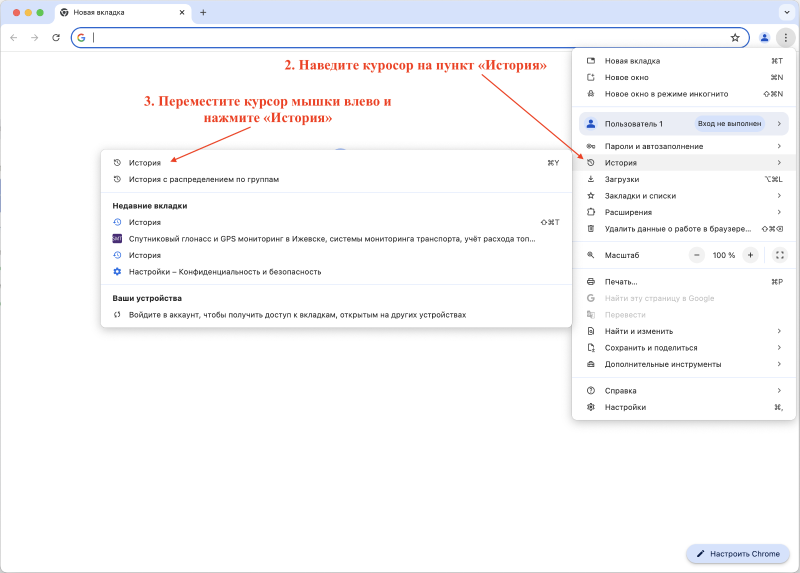Image resolution: width=800 pixels, height=573 pixels.
Task: Click inside the address bar
Action: coord(408,38)
